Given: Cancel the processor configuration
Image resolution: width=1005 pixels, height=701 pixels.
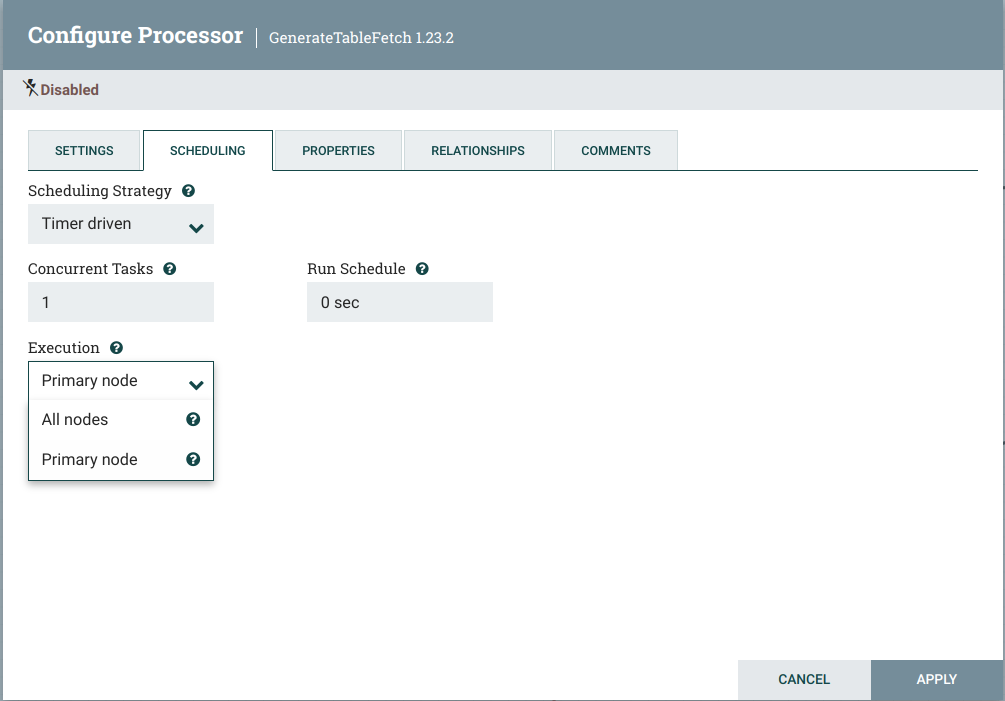Looking at the screenshot, I should [x=804, y=679].
